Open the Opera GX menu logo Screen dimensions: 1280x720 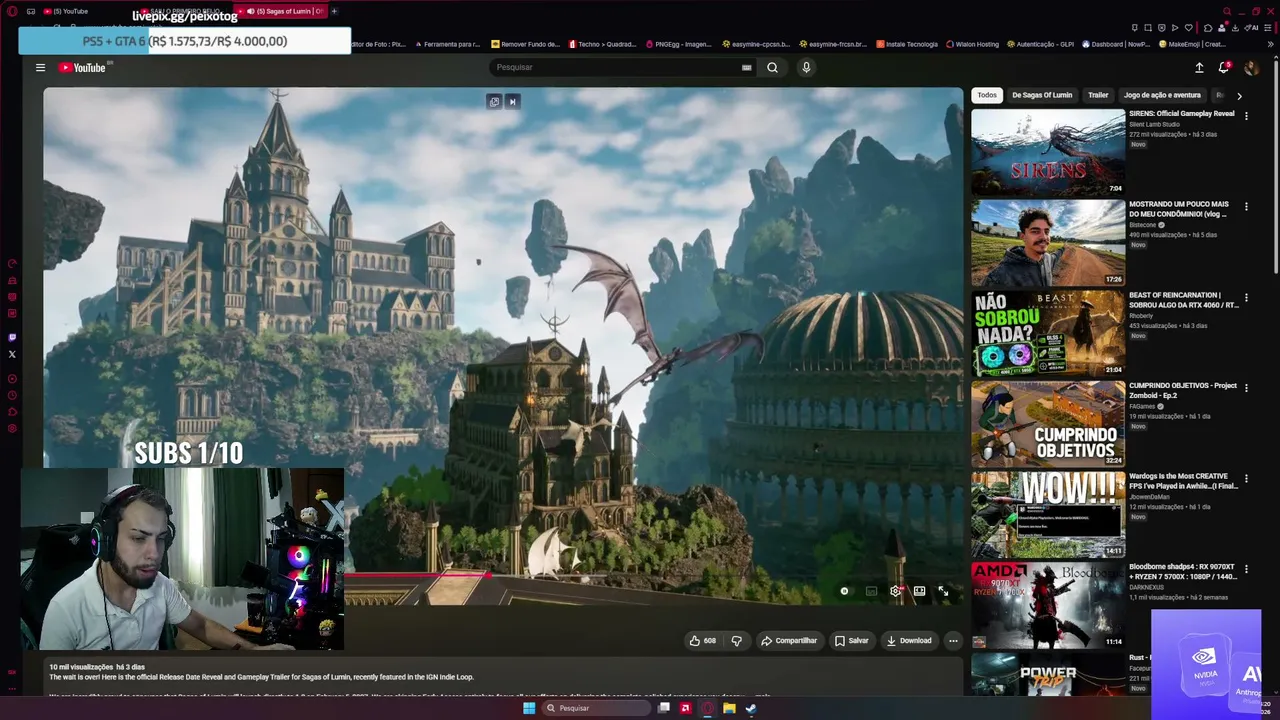[12, 11]
